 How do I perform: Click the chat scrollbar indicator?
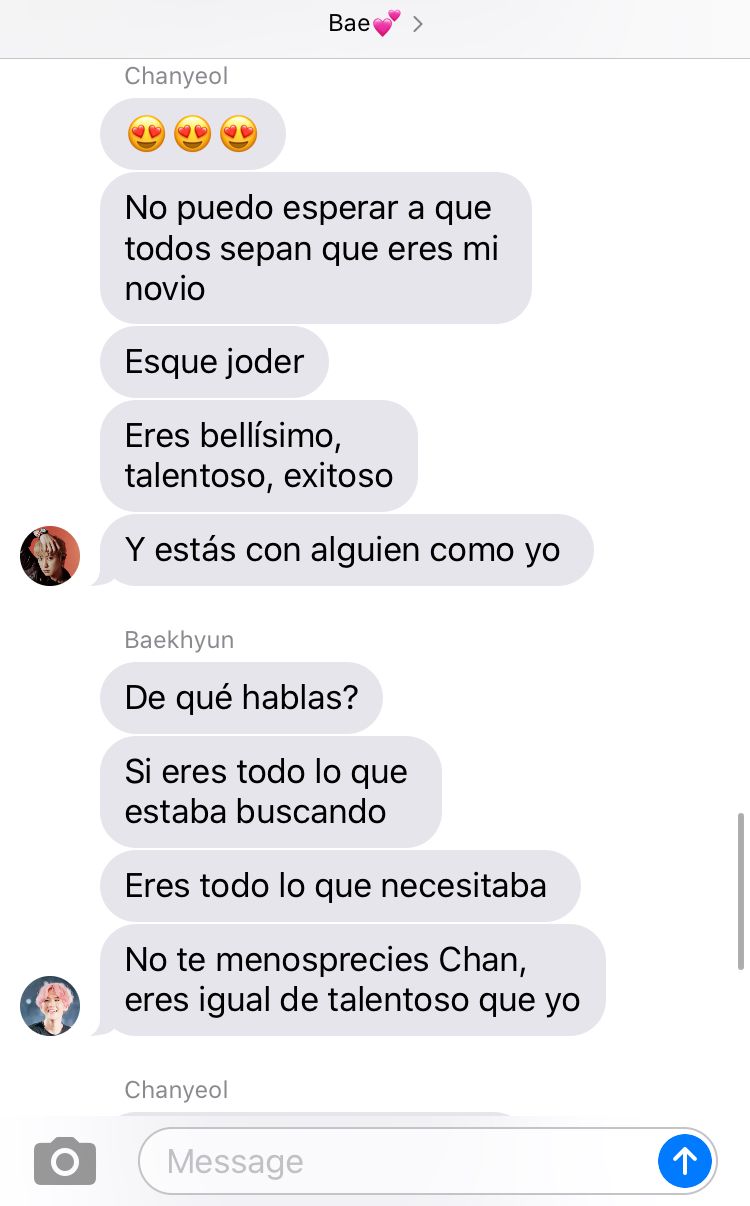(x=740, y=891)
